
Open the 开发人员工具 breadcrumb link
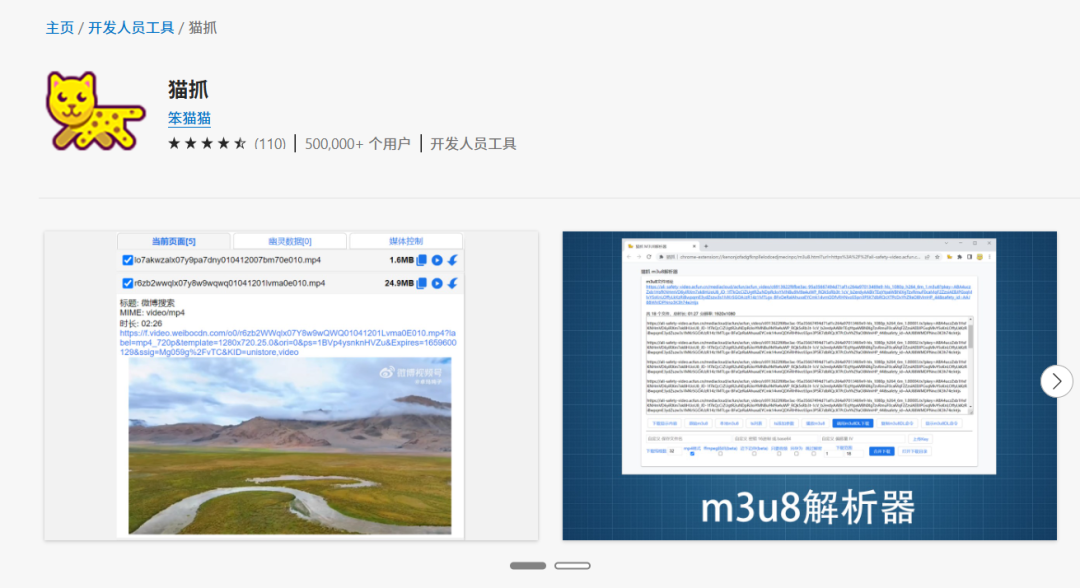point(131,28)
